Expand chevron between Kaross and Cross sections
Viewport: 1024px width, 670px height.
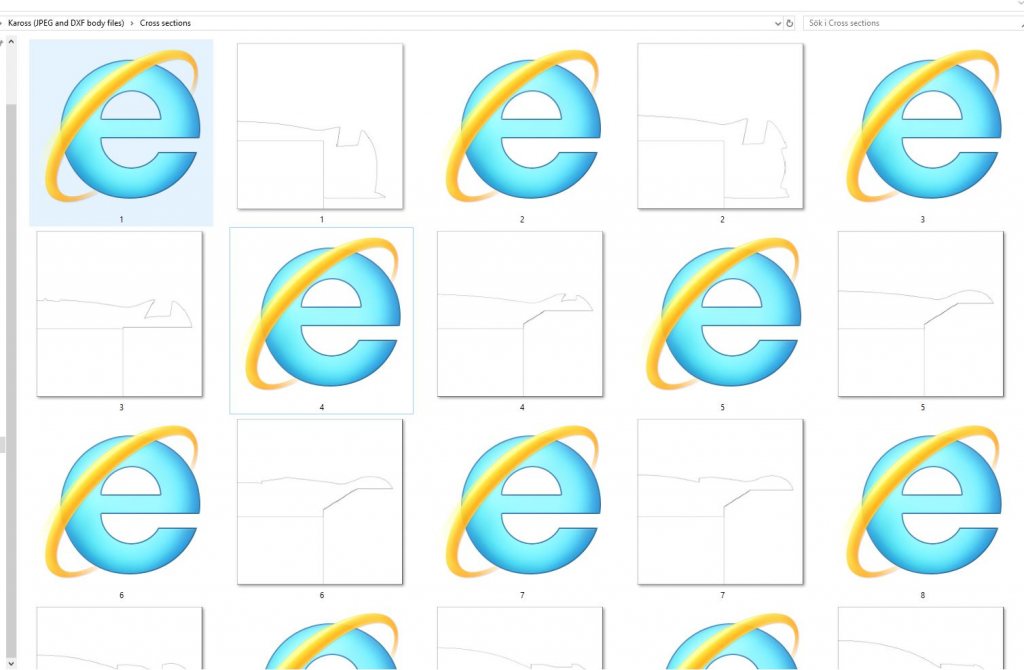(x=132, y=23)
